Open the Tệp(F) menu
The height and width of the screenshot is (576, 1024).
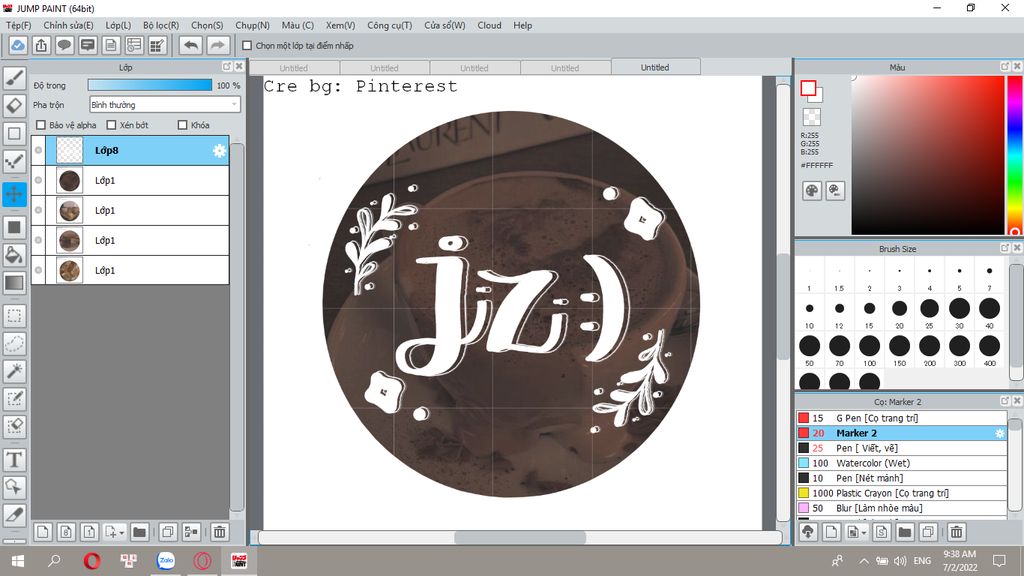tap(18, 25)
